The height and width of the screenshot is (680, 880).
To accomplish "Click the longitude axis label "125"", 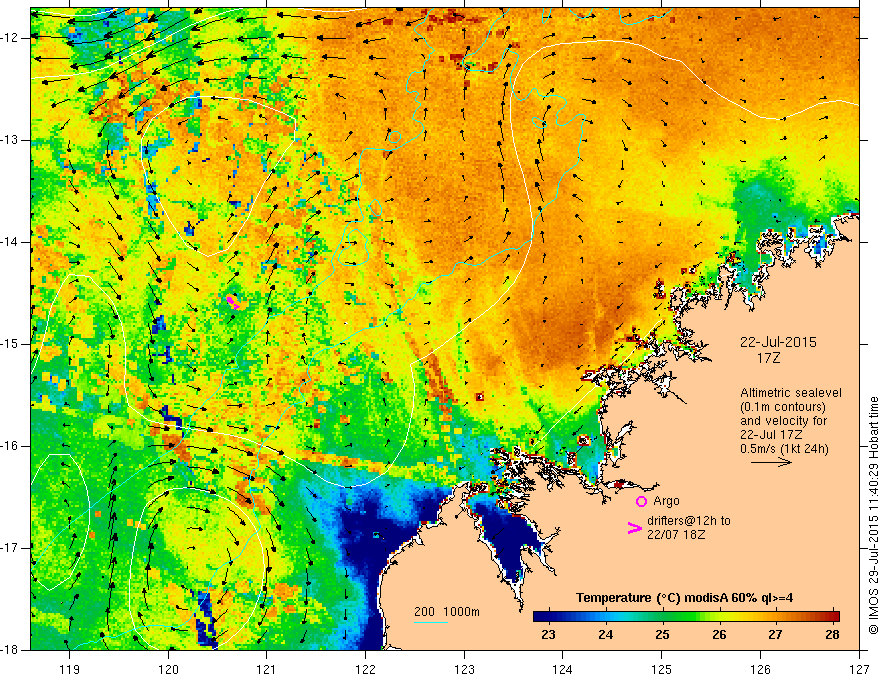I will point(662,669).
